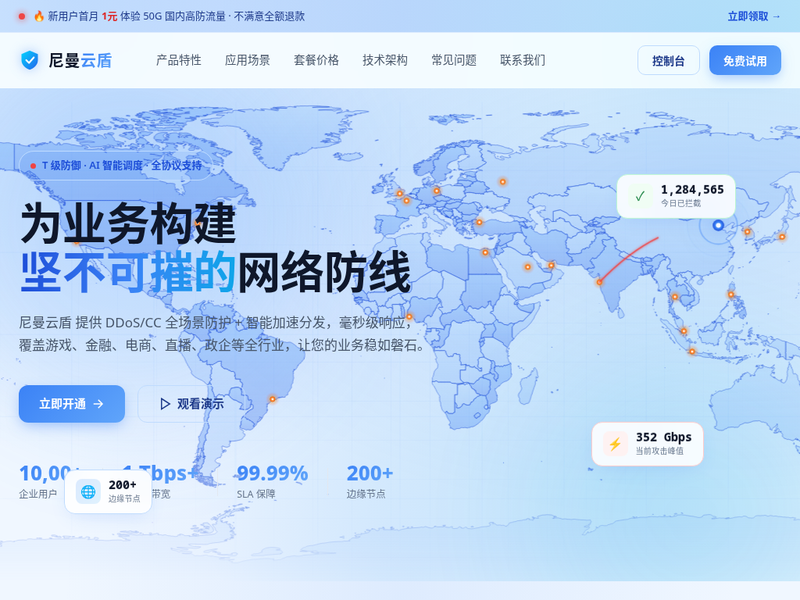The image size is (800, 600).
Task: Open 套餐价格 navigation link
Action: (316, 60)
